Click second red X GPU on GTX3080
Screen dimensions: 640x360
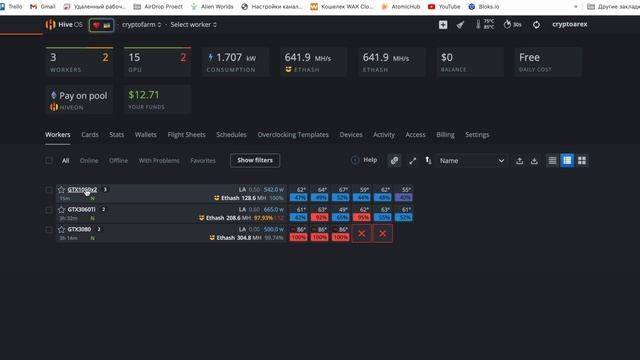(x=382, y=233)
